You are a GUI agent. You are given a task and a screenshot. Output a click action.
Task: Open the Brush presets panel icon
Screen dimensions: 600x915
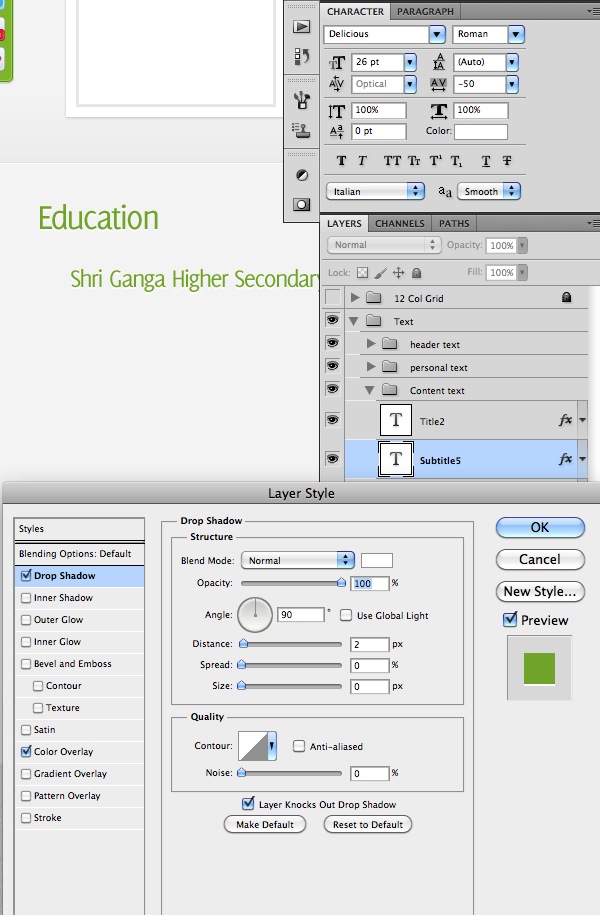pyautogui.click(x=301, y=100)
